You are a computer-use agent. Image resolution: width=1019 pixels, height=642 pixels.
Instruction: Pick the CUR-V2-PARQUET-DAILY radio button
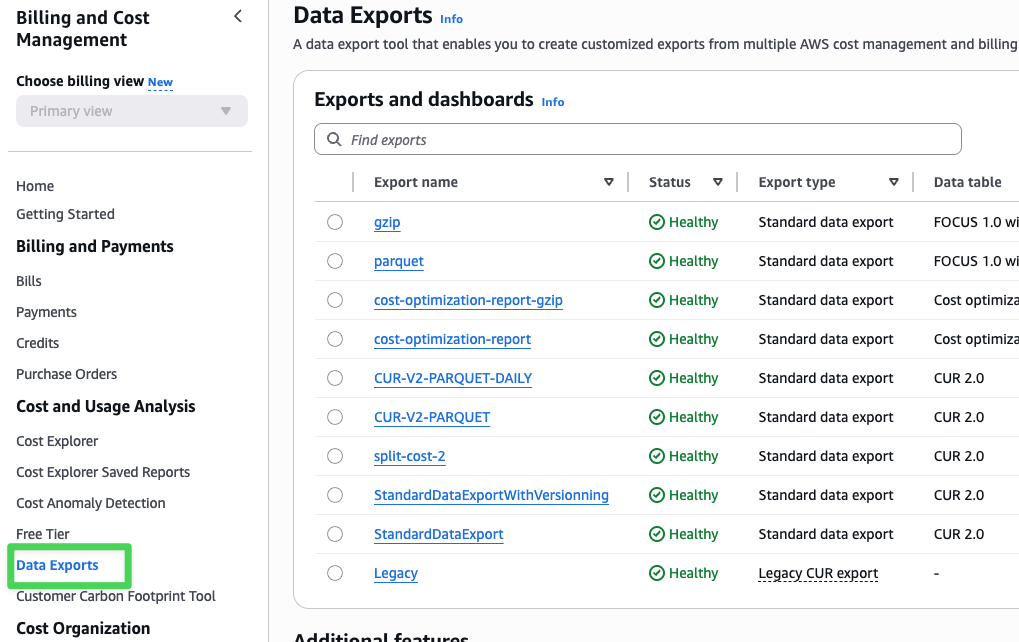[x=335, y=378]
